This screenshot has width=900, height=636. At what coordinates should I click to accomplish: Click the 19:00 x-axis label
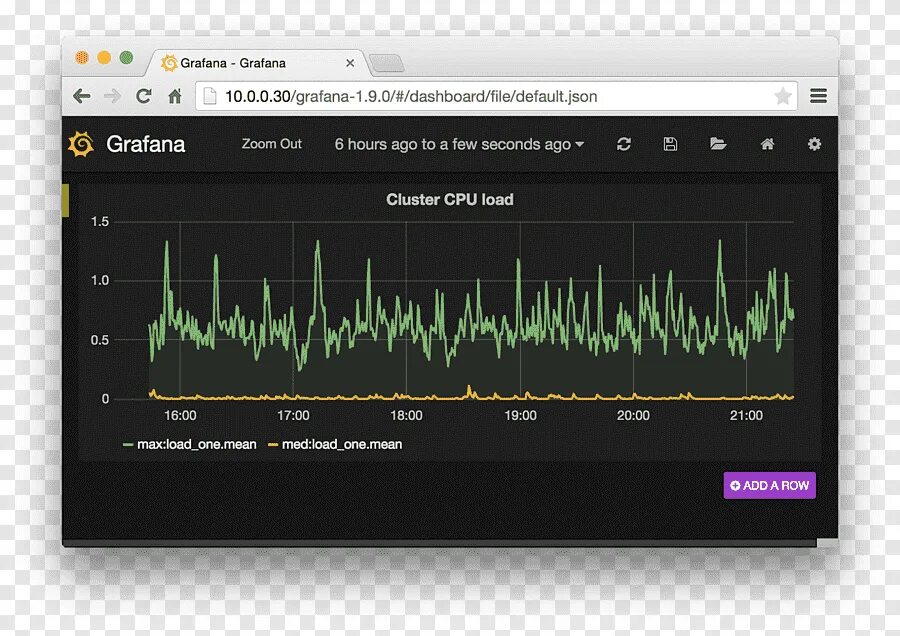tap(521, 415)
